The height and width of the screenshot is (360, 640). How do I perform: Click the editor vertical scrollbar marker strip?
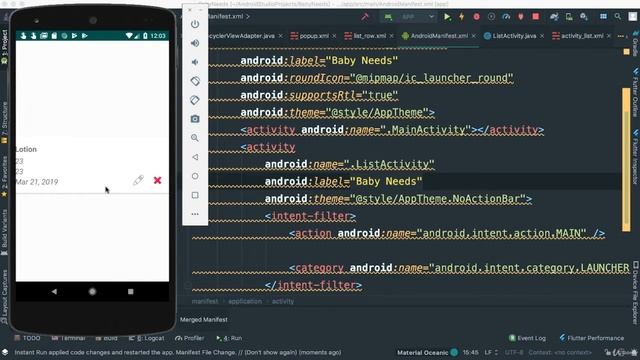tap(626, 159)
